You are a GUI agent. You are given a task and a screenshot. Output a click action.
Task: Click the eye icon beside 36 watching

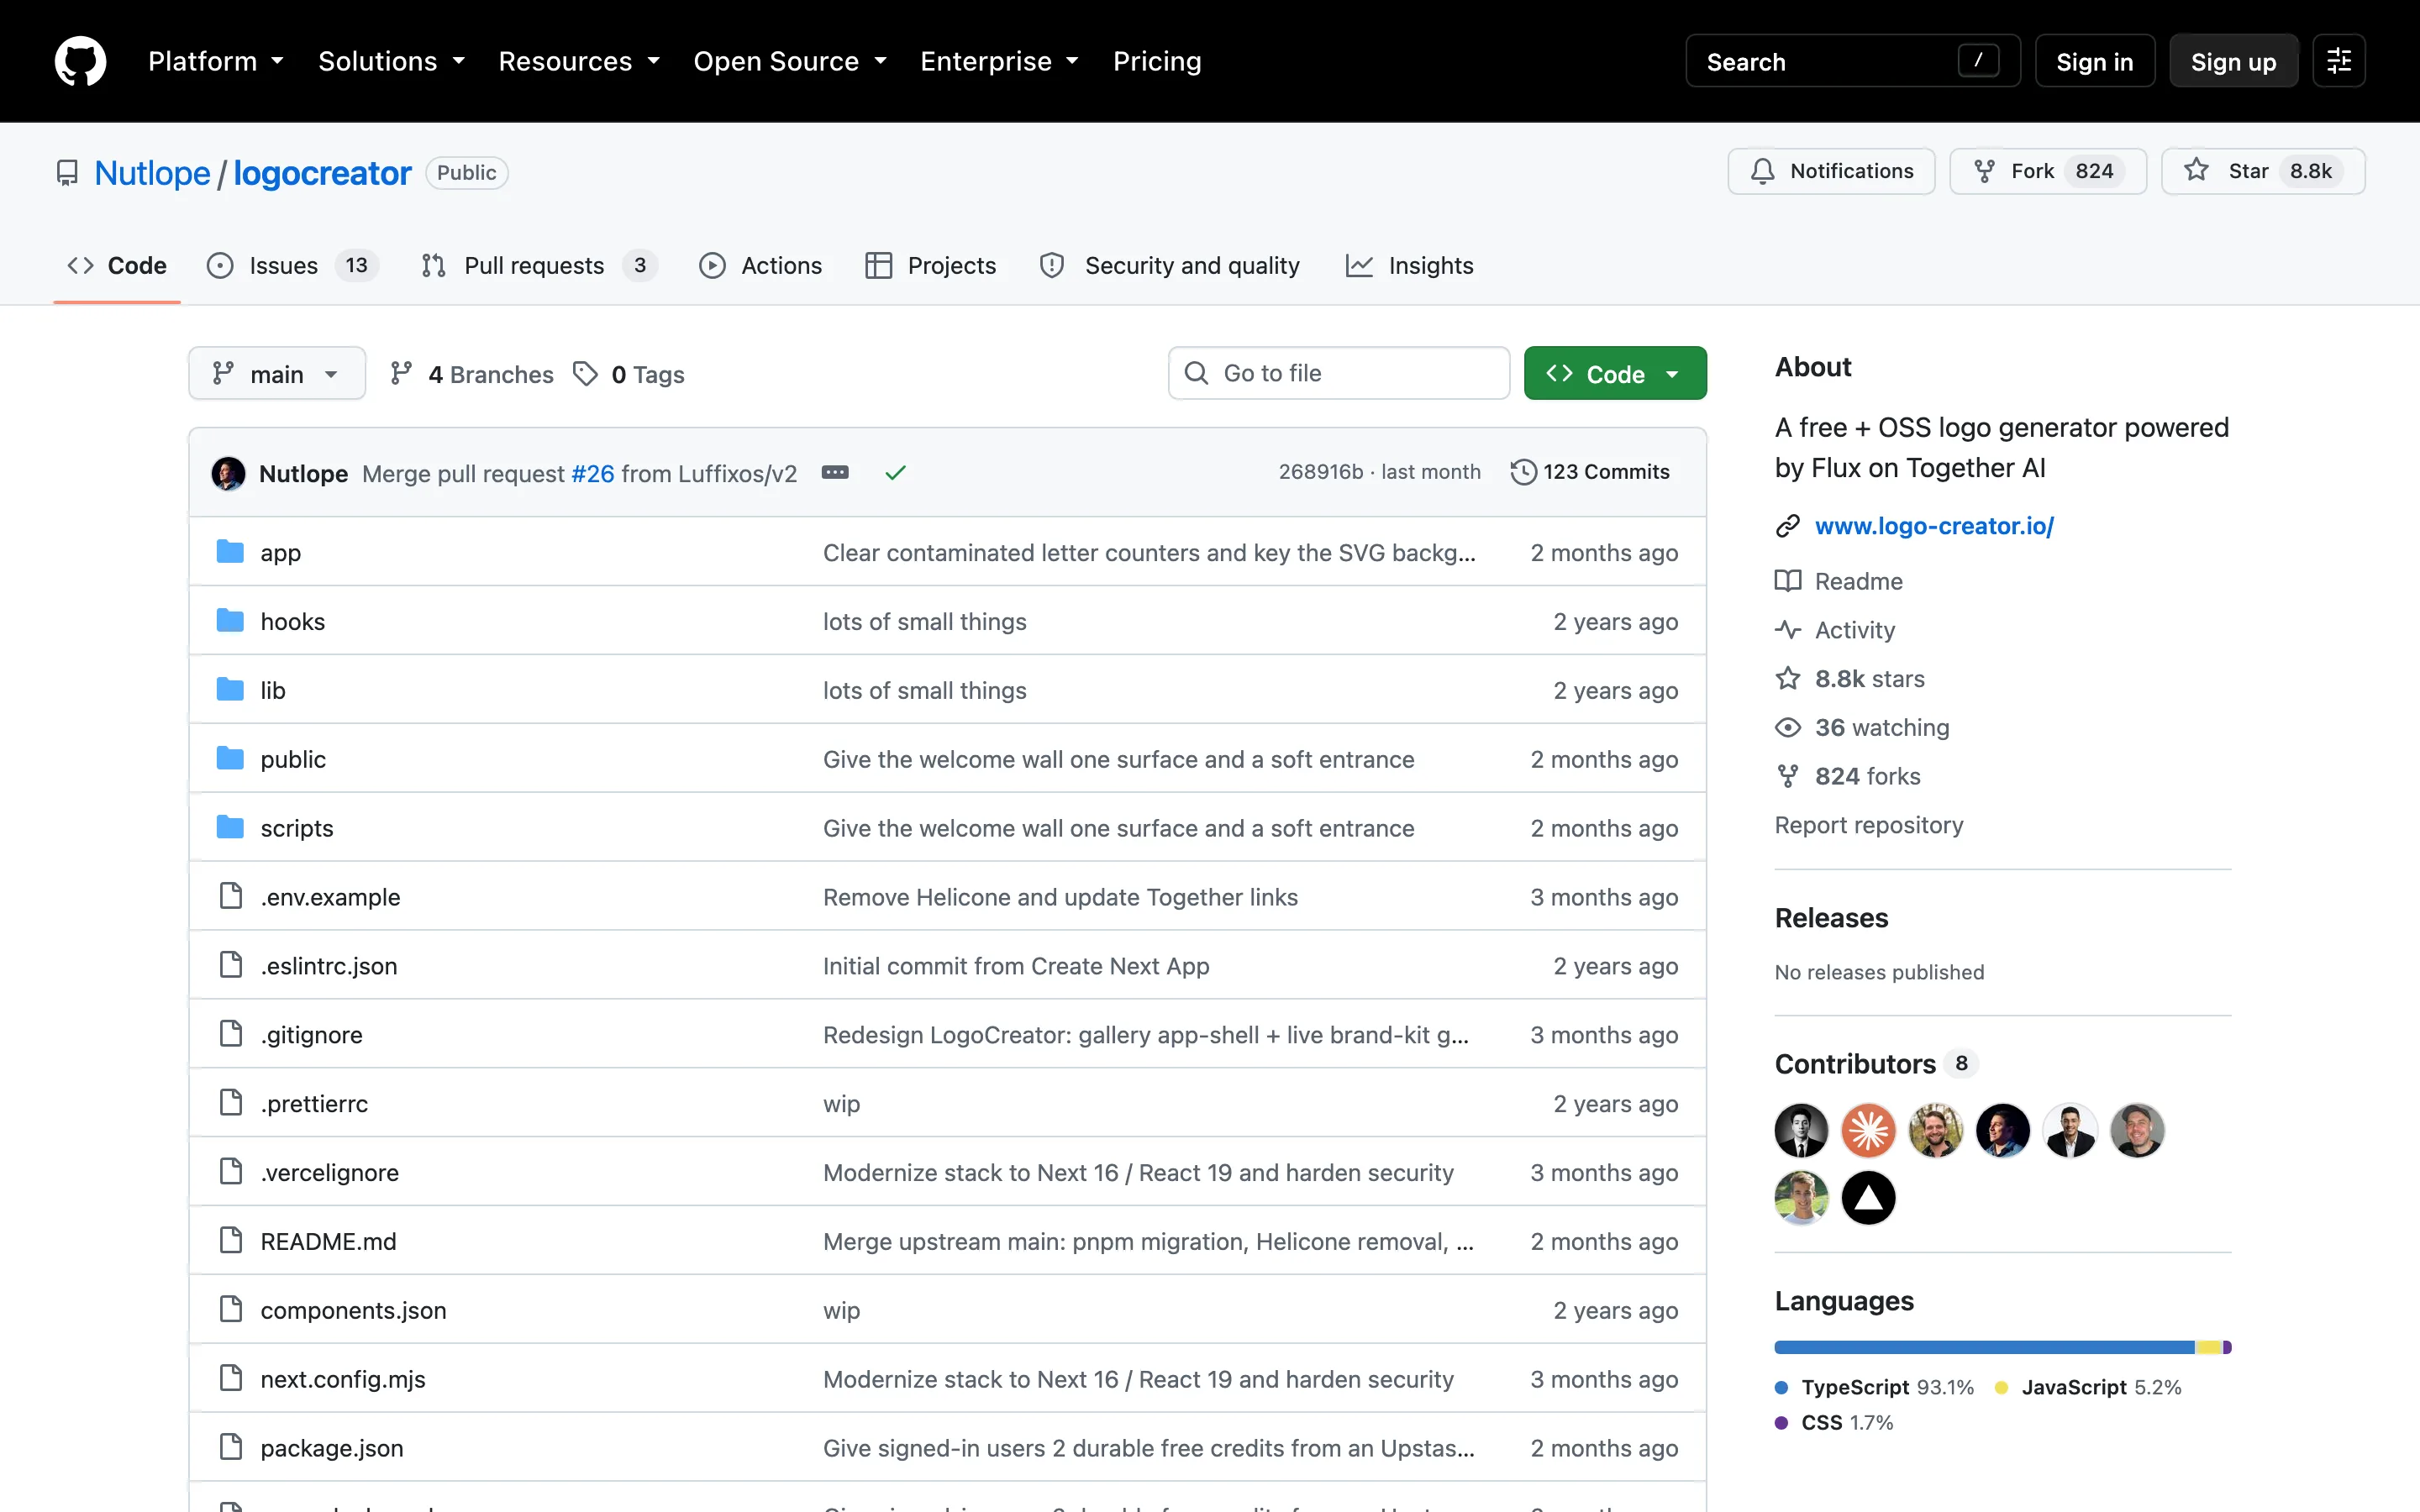pos(1788,727)
